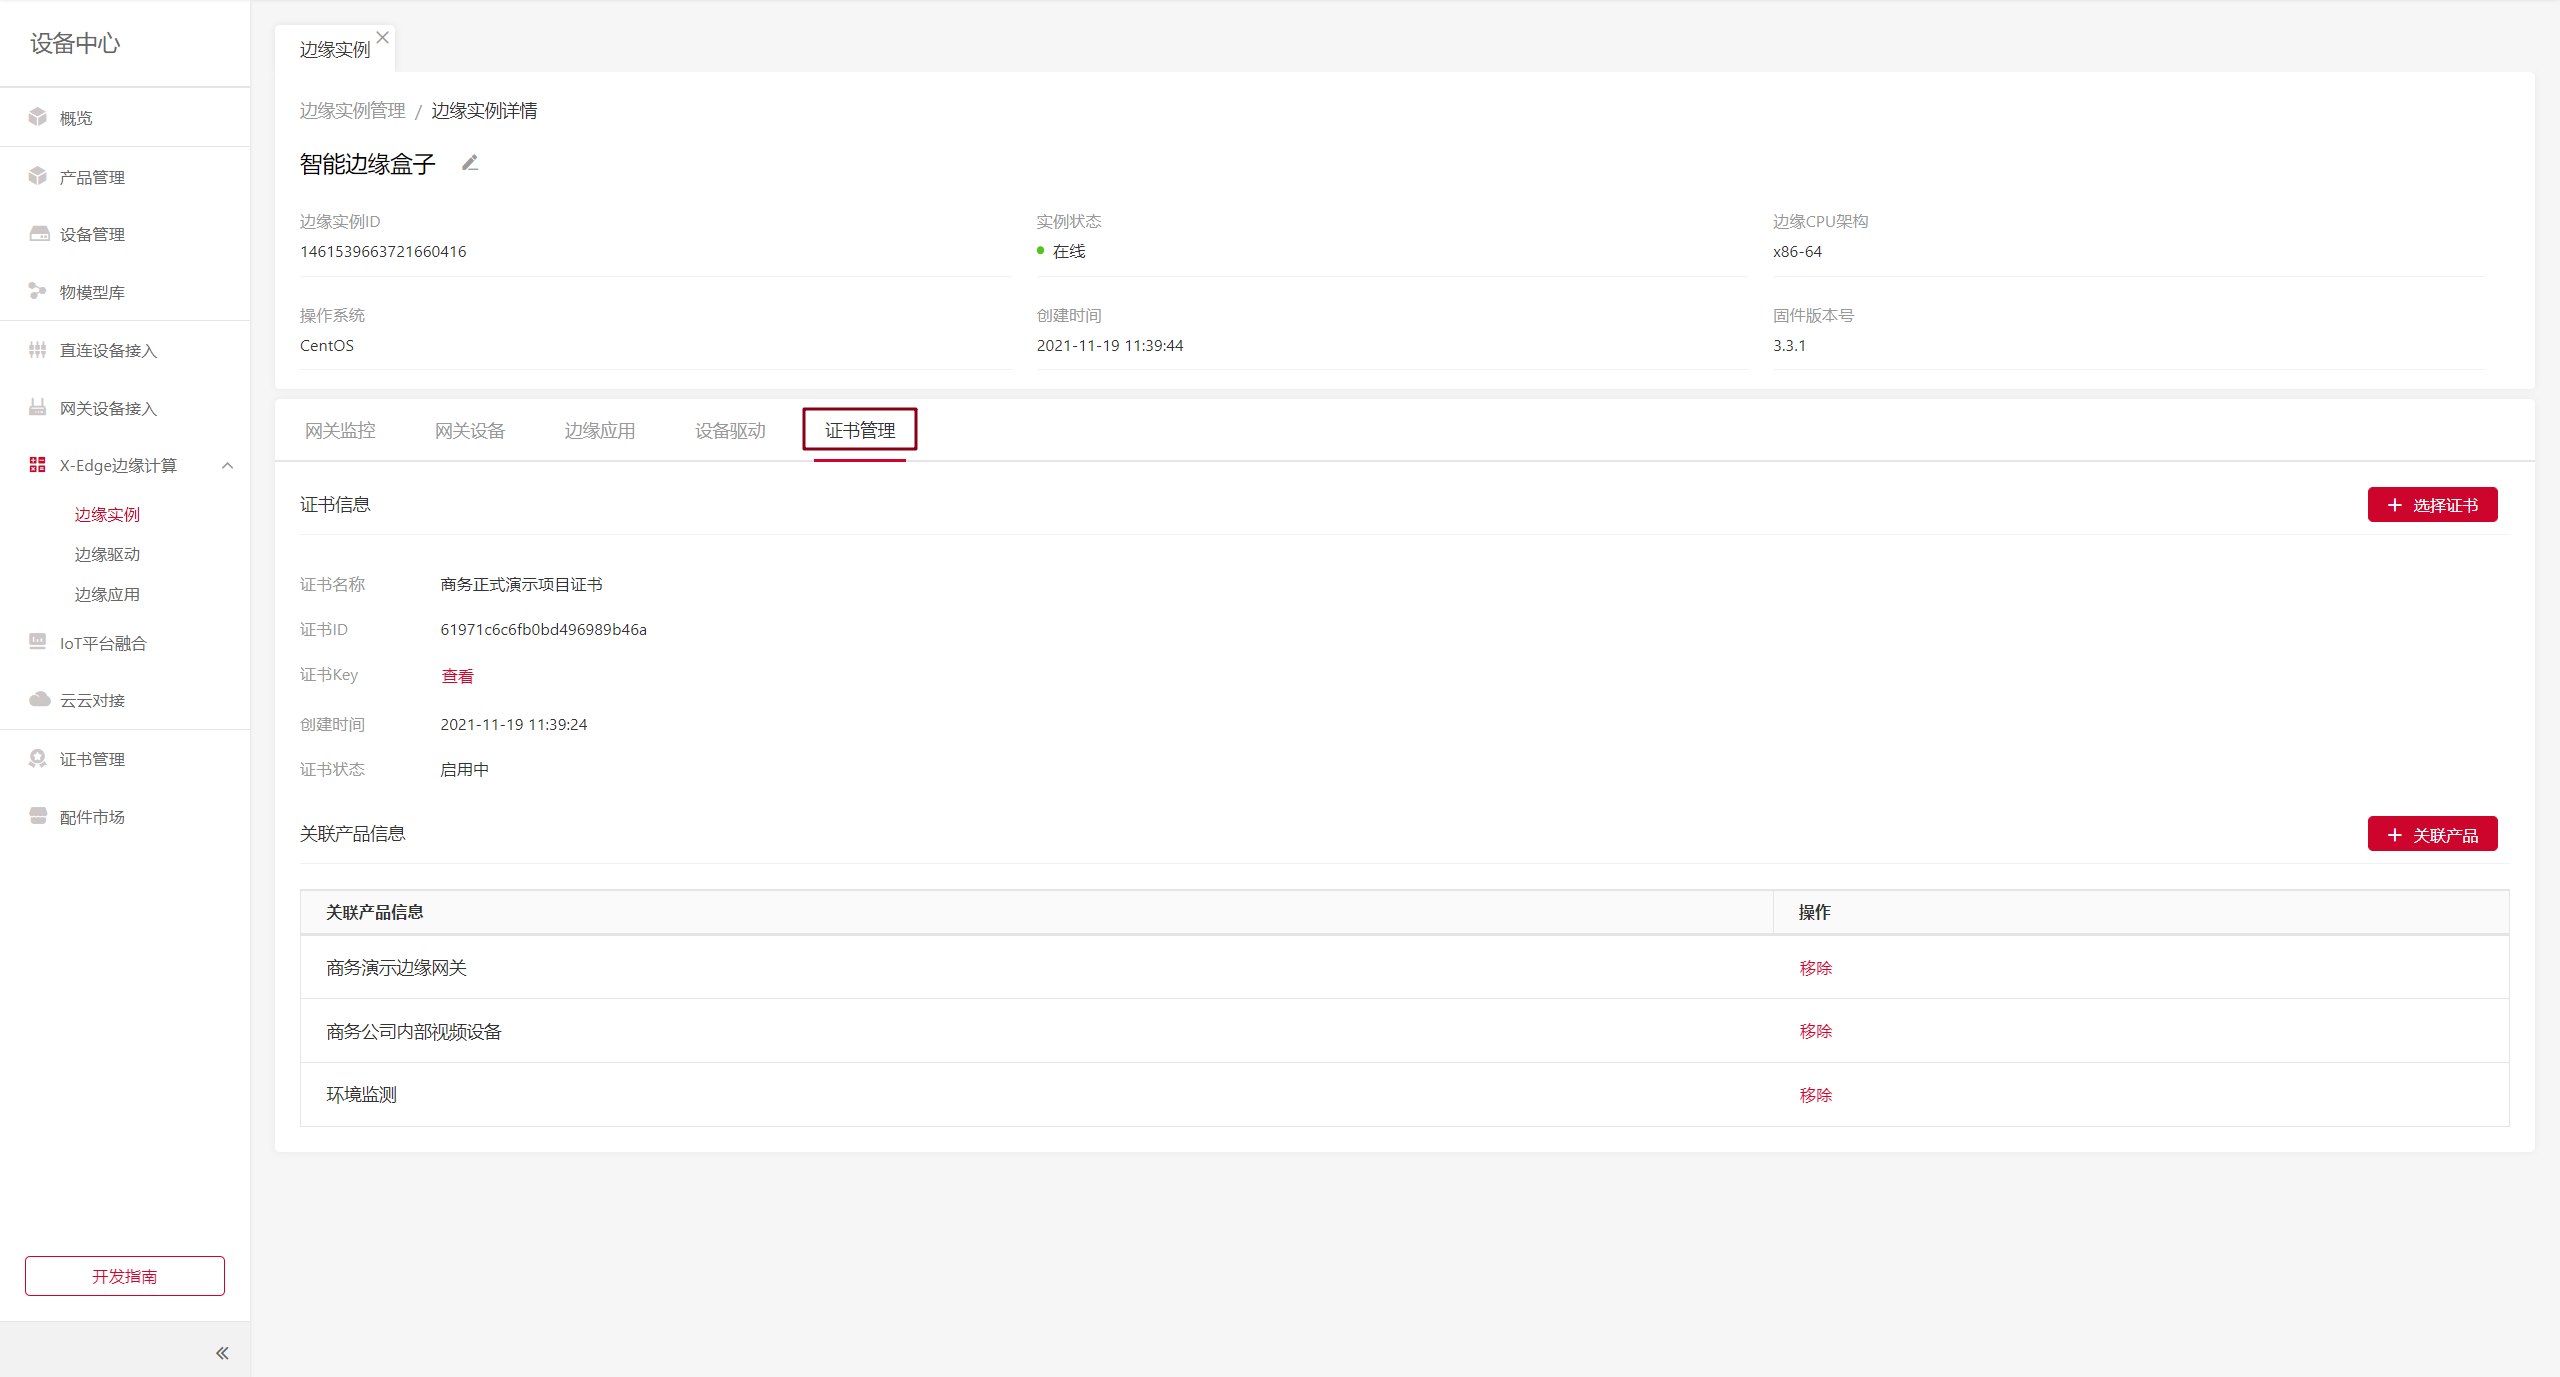Switch to the 网关监控 tab
The height and width of the screenshot is (1377, 2560).
(340, 430)
